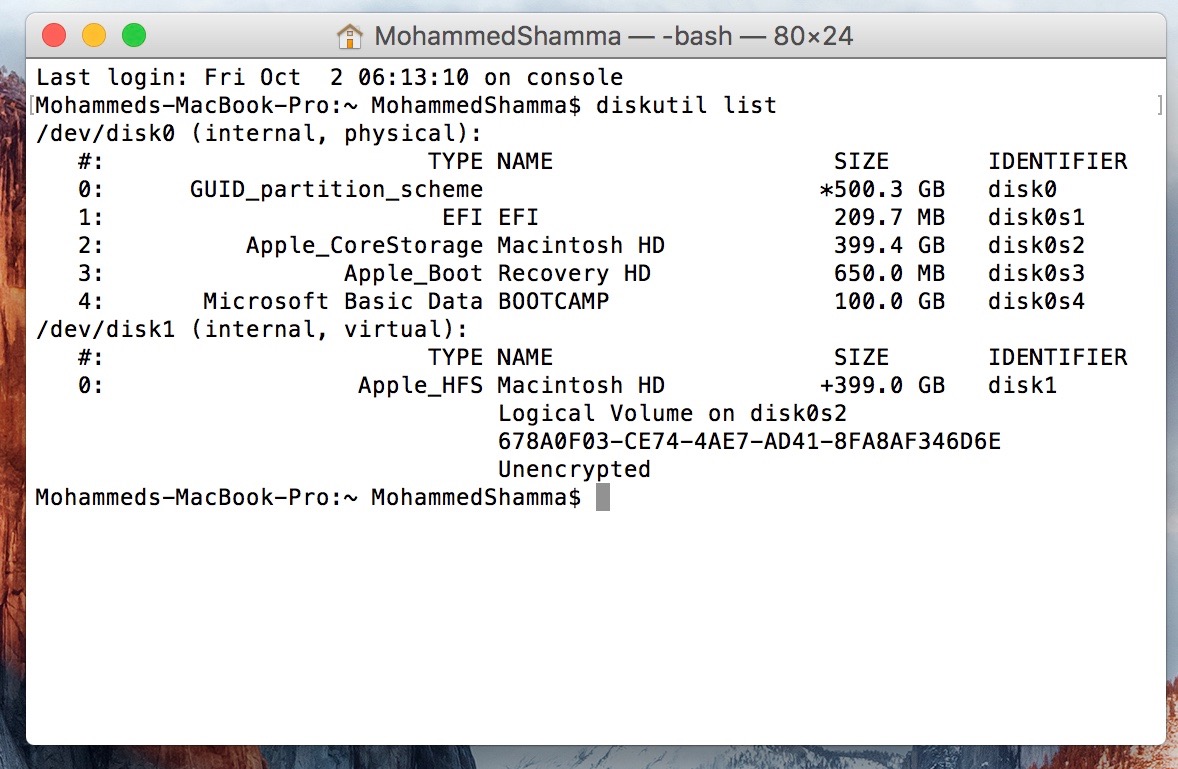Click the 'diskutil list' command text
This screenshot has height=769, width=1178.
(686, 105)
